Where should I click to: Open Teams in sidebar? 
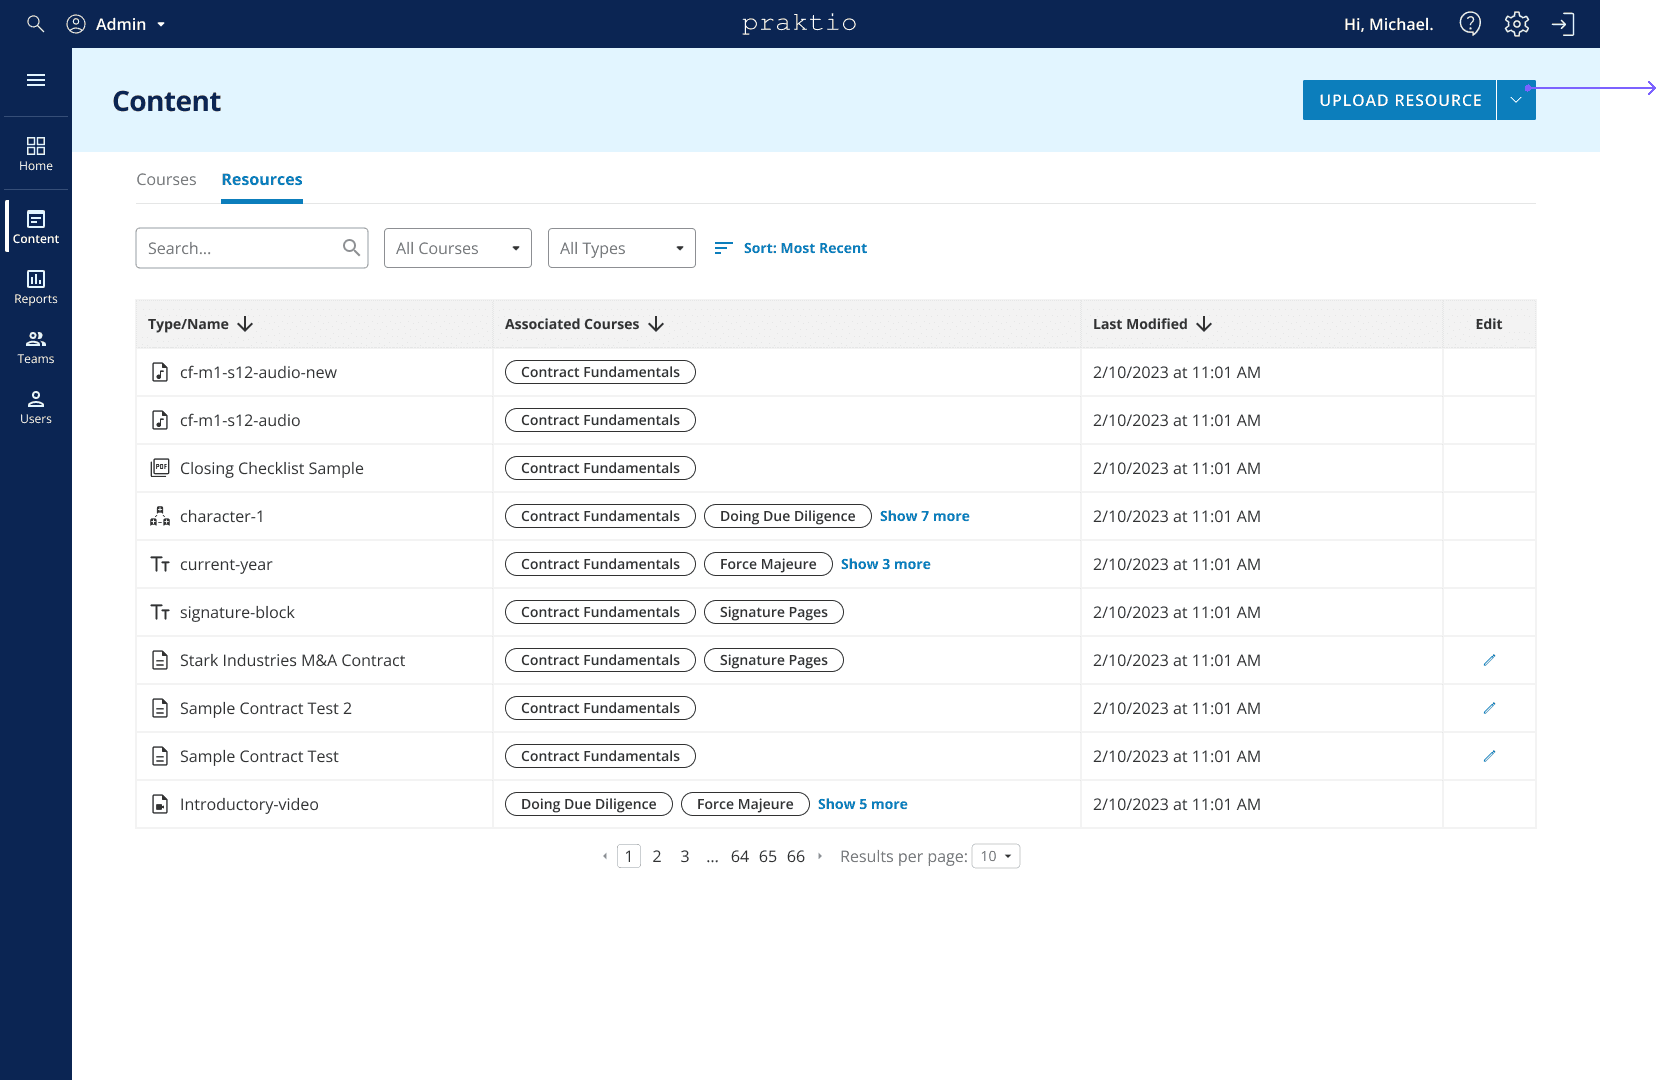coord(36,347)
